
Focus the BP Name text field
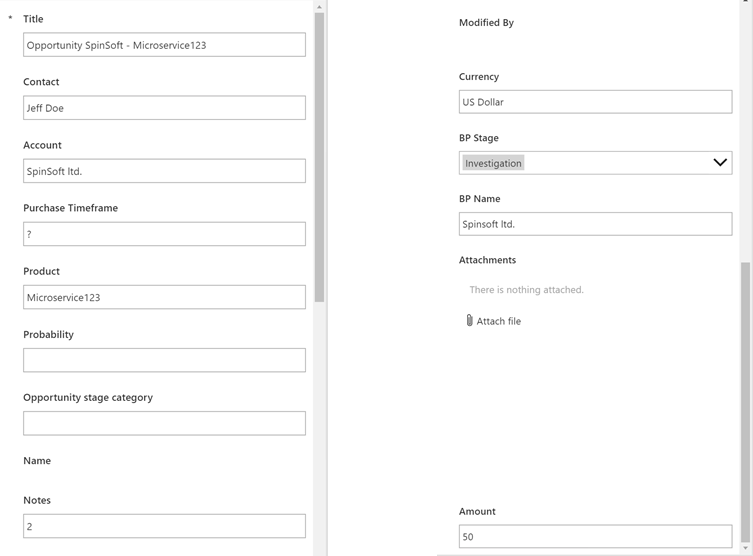pyautogui.click(x=595, y=224)
